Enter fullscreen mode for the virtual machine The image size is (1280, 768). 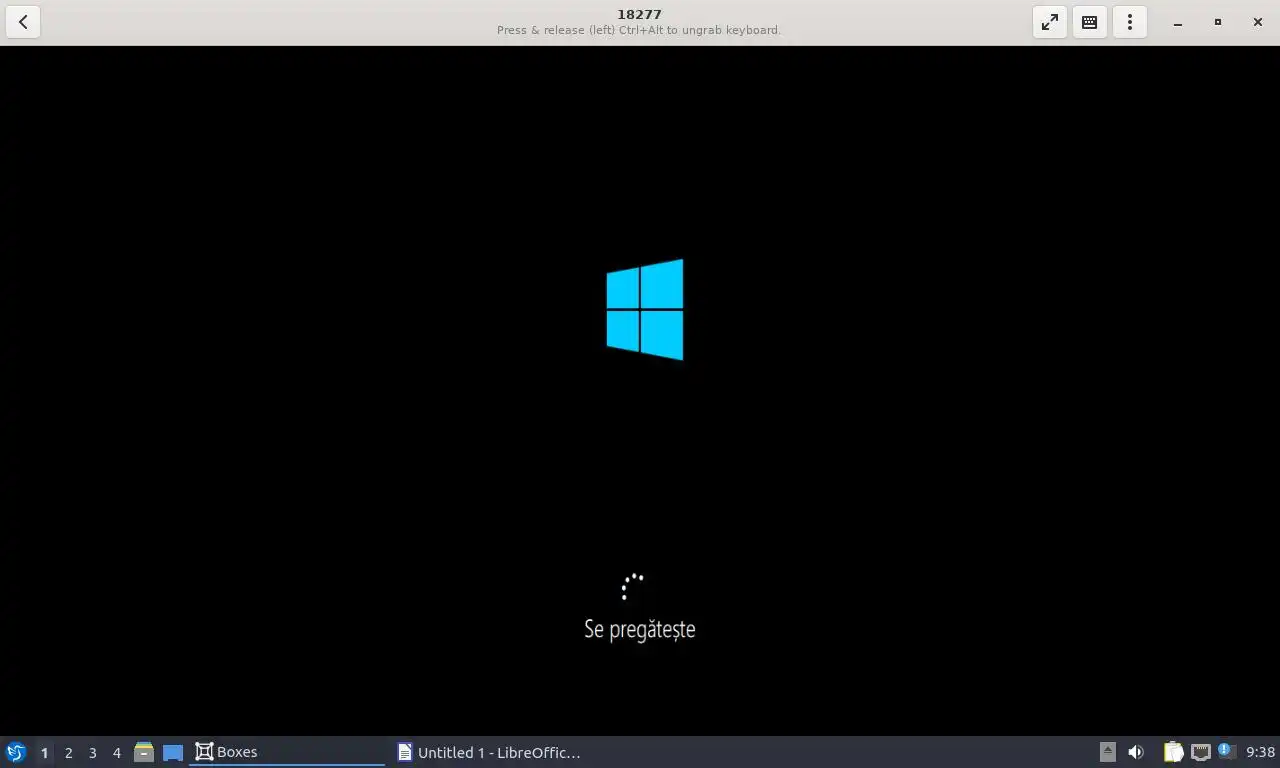(1050, 22)
